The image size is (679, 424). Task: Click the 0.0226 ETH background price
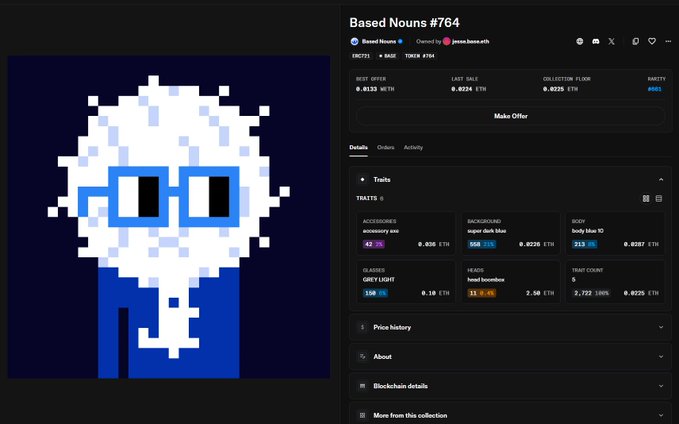tap(537, 244)
